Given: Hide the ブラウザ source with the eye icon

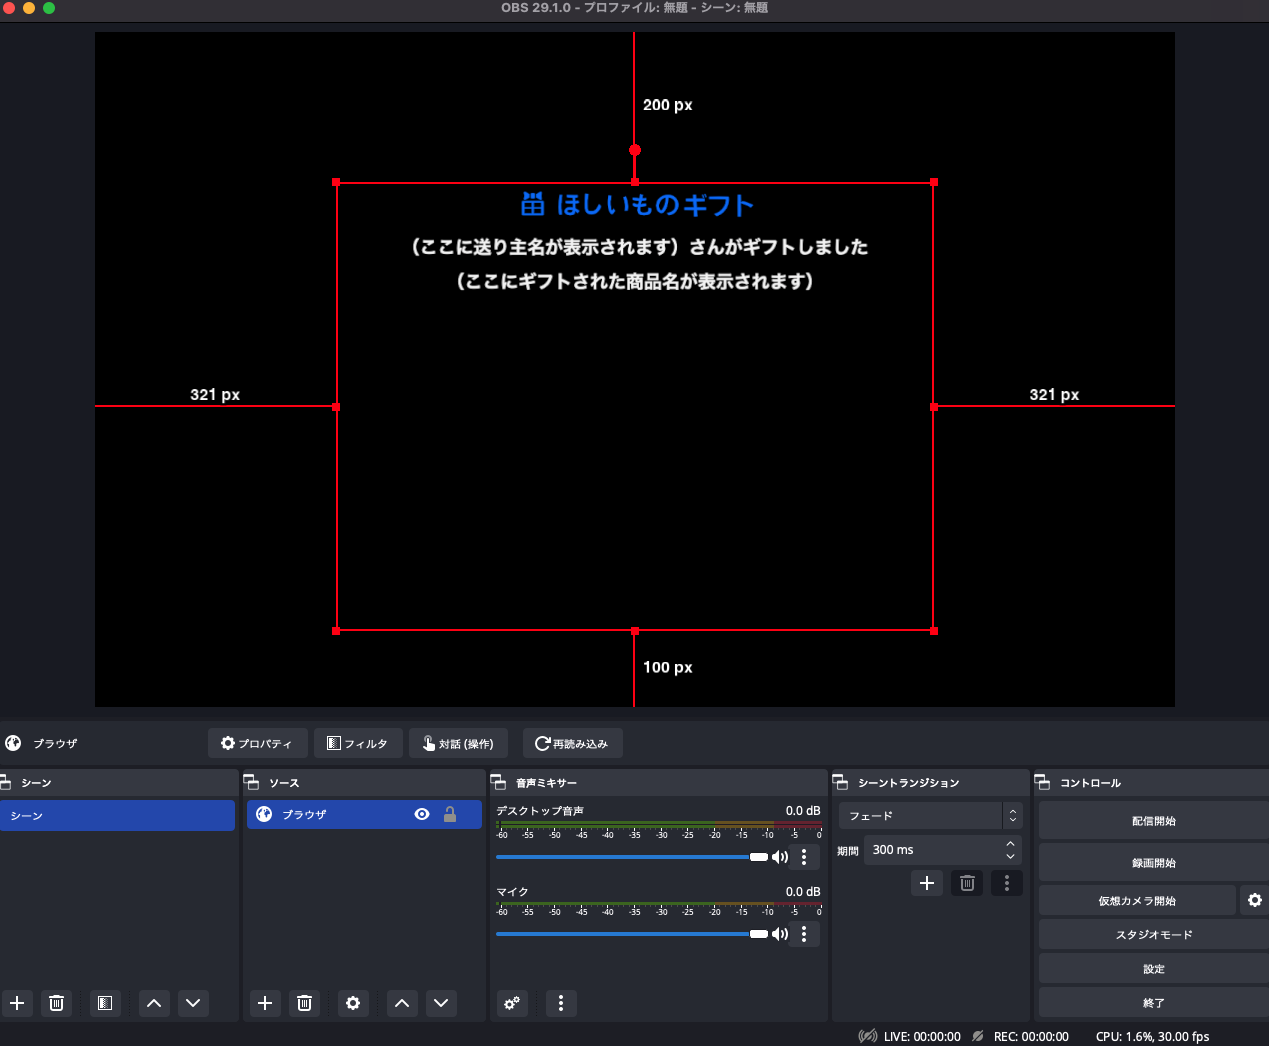Looking at the screenshot, I should [422, 814].
